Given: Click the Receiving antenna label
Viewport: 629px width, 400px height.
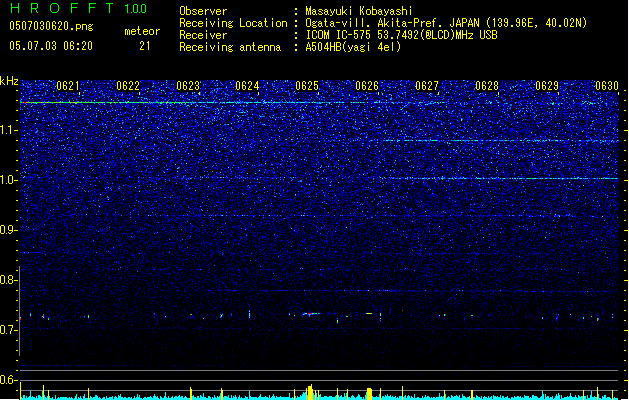Looking at the screenshot, I should pos(230,47).
